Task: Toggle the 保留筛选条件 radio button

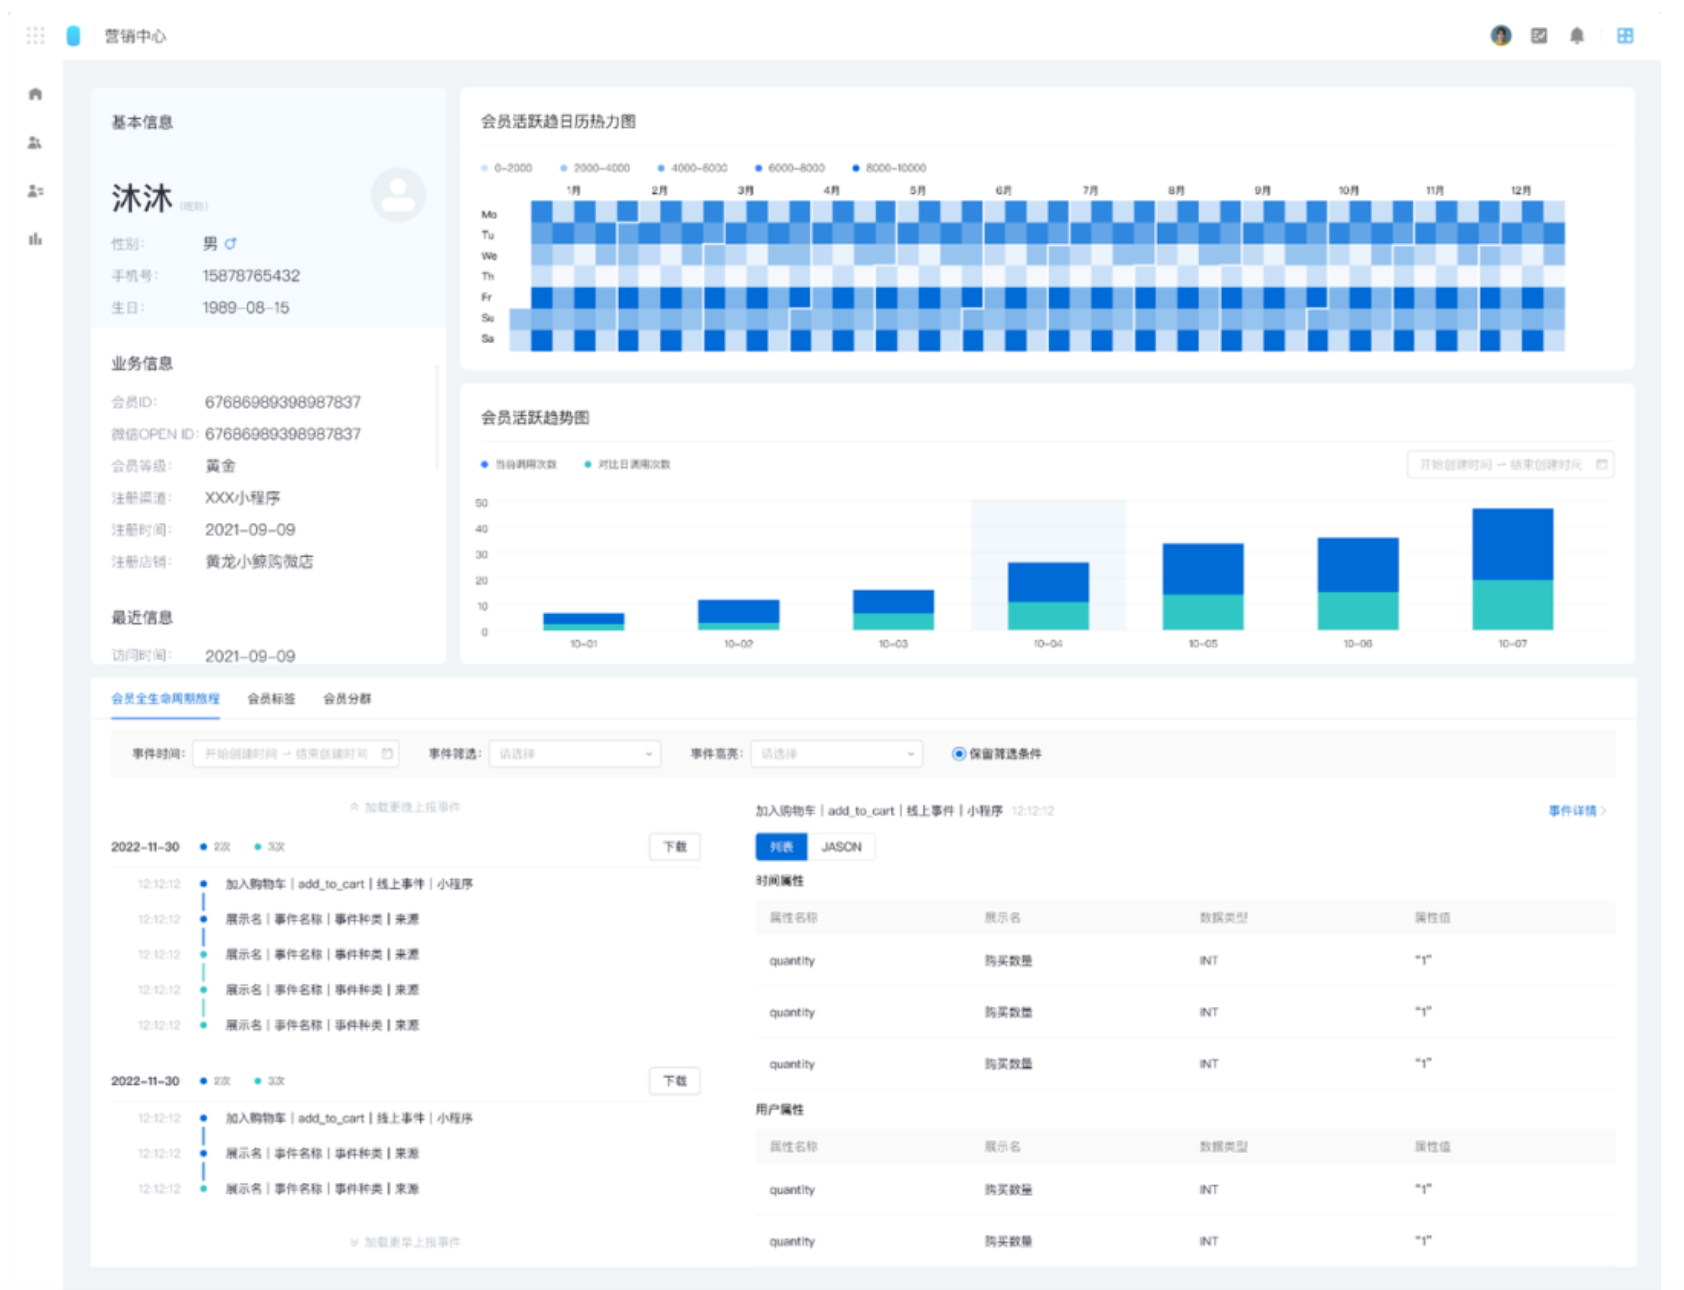Action: [959, 754]
